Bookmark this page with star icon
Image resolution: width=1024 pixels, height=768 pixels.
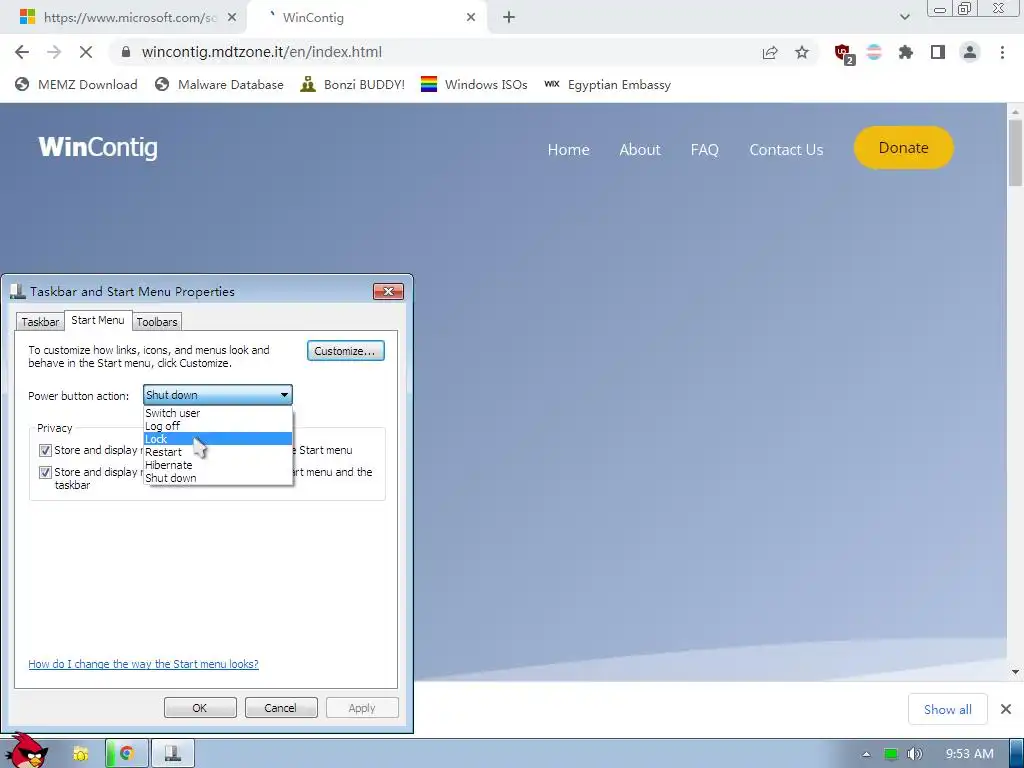tap(802, 52)
